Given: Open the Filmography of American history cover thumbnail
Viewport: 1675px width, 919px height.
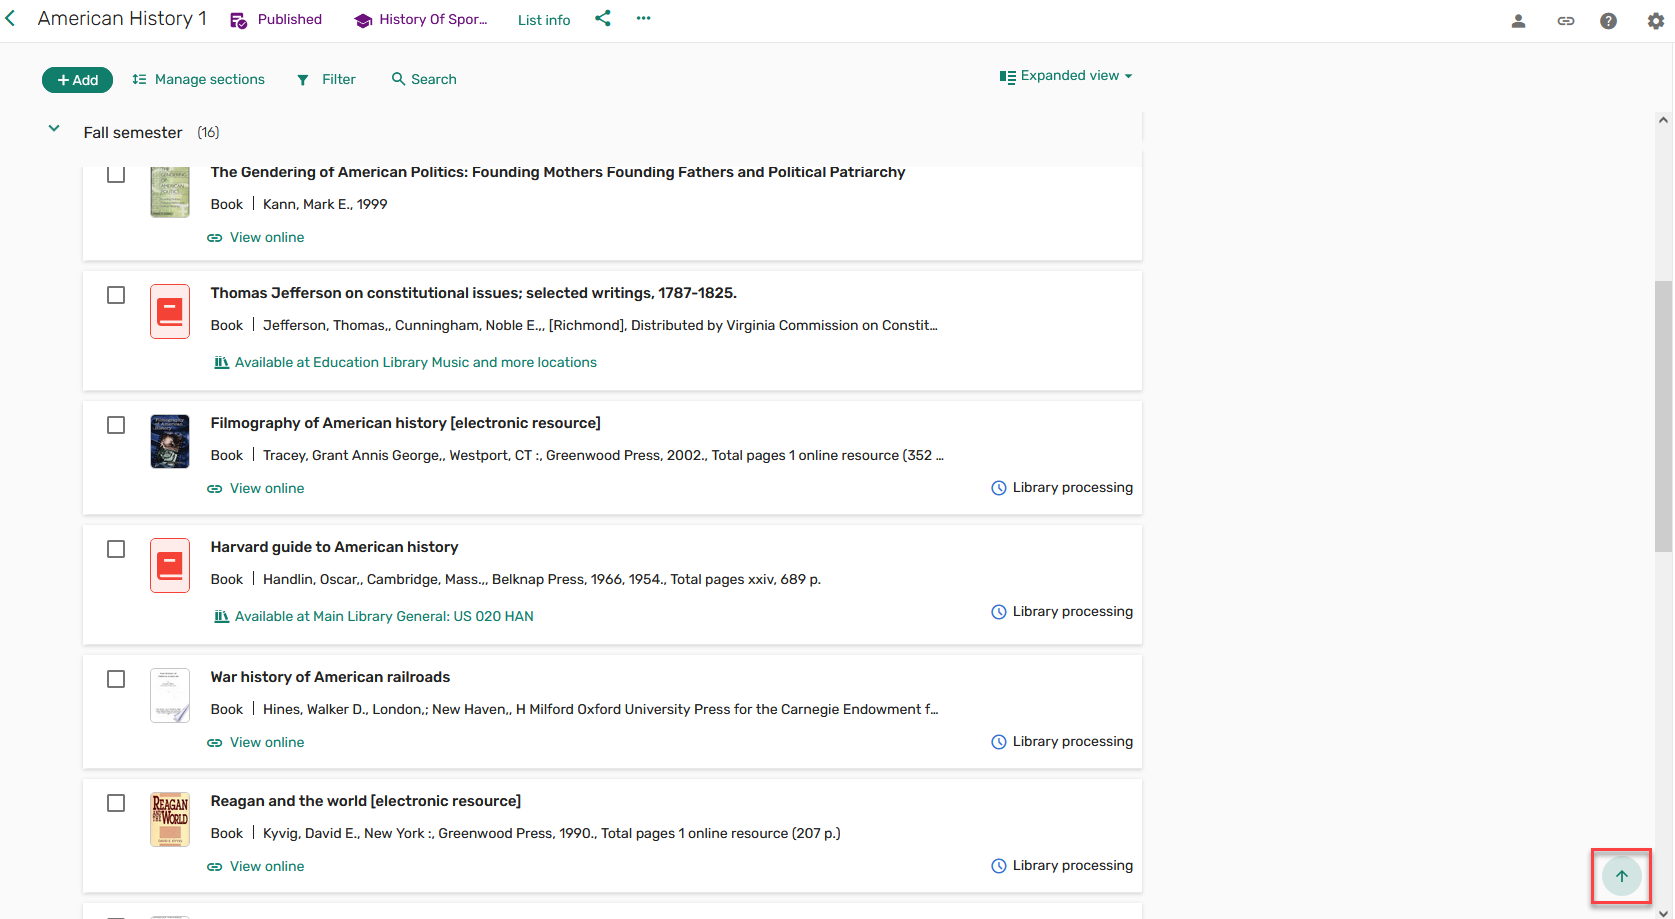Looking at the screenshot, I should 170,441.
